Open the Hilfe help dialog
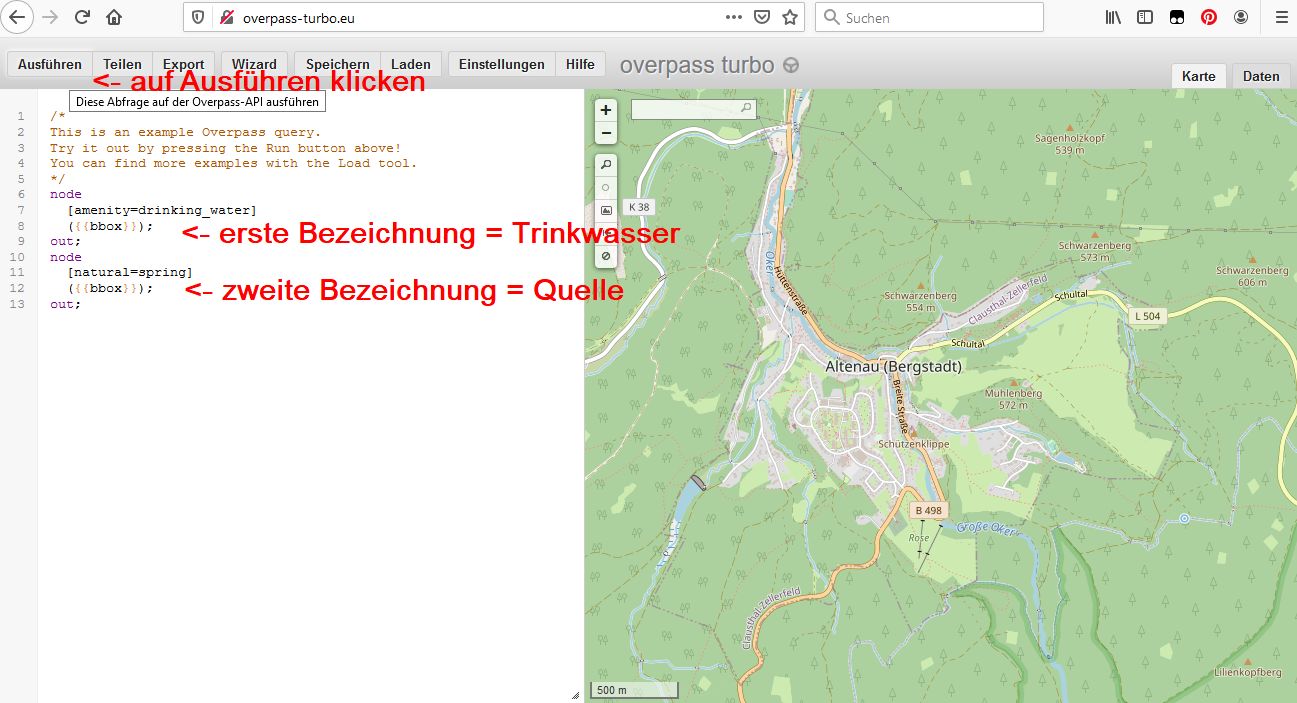Image resolution: width=1297 pixels, height=703 pixels. coord(580,64)
